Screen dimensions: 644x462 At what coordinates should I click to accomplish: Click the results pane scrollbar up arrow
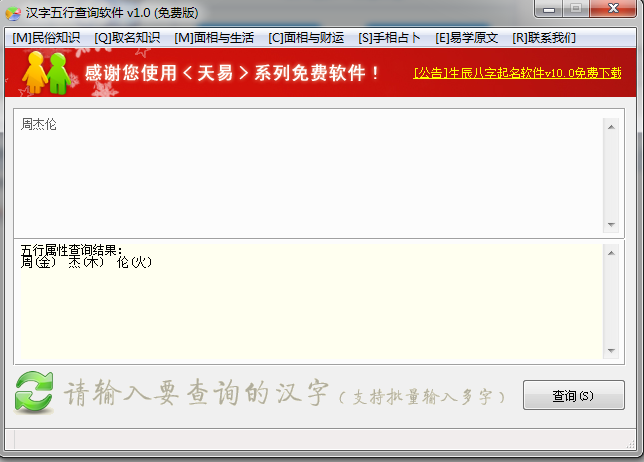(611, 253)
